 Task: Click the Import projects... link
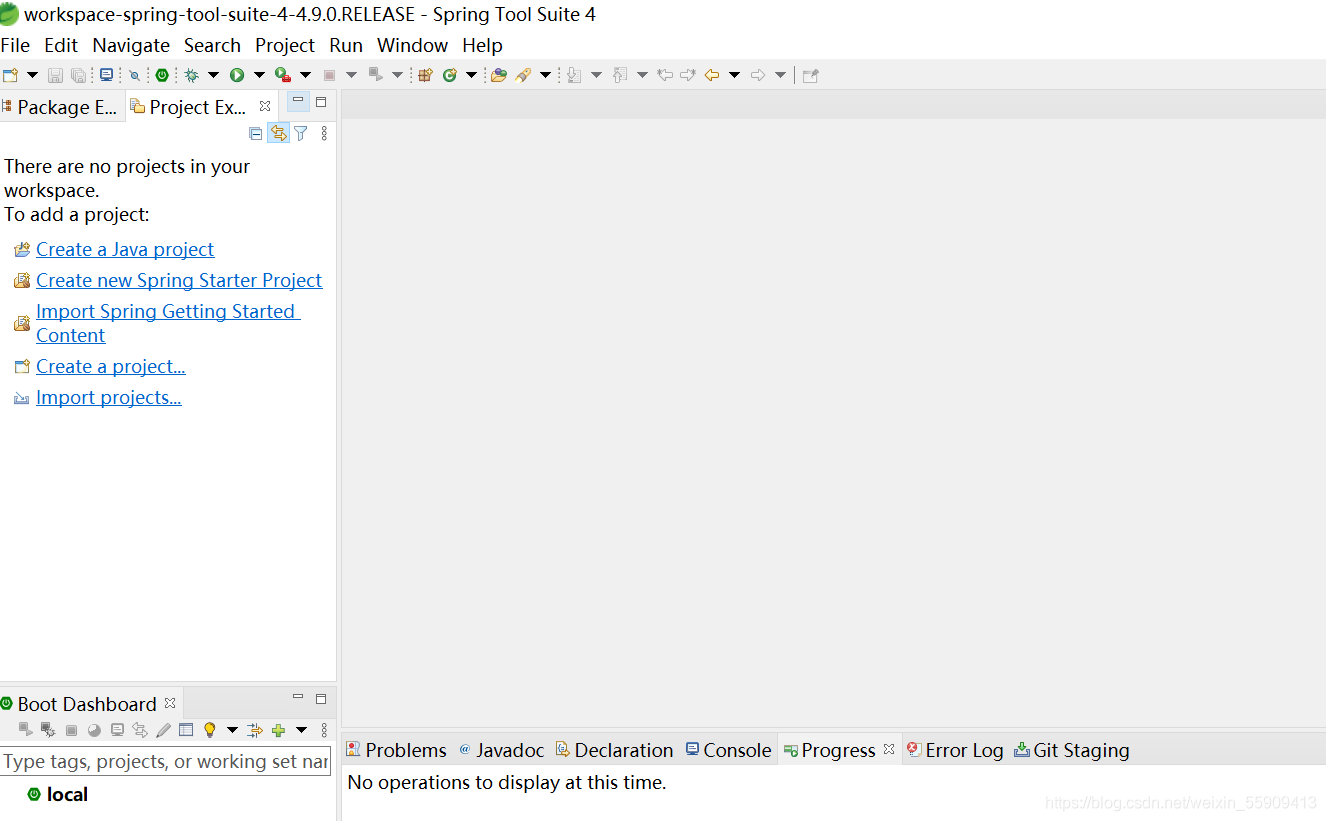(x=109, y=397)
